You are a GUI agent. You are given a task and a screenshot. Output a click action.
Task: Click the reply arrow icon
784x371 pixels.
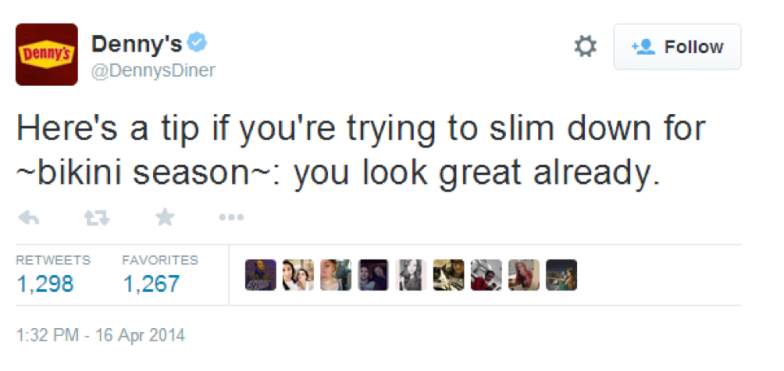point(28,218)
